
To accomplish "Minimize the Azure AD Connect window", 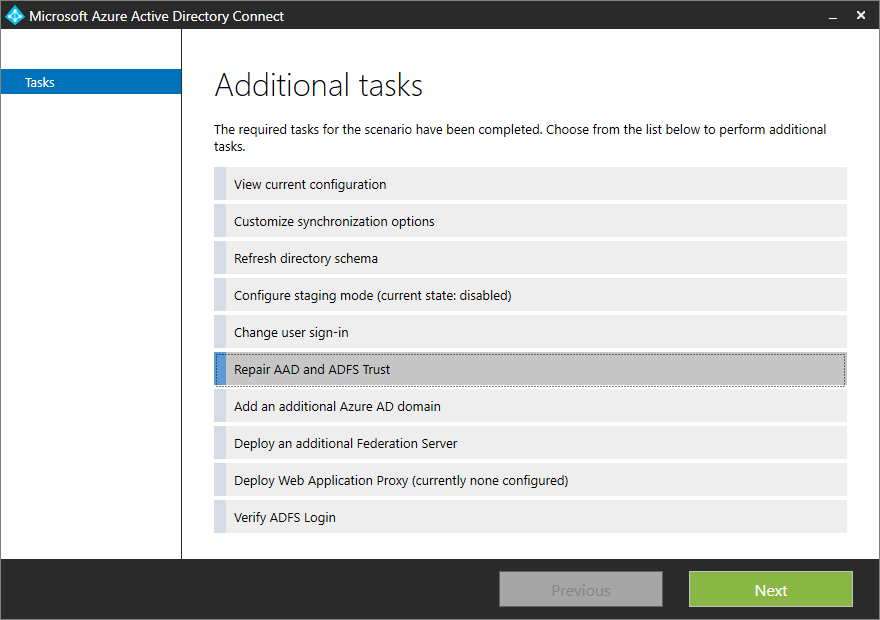I will click(x=833, y=16).
